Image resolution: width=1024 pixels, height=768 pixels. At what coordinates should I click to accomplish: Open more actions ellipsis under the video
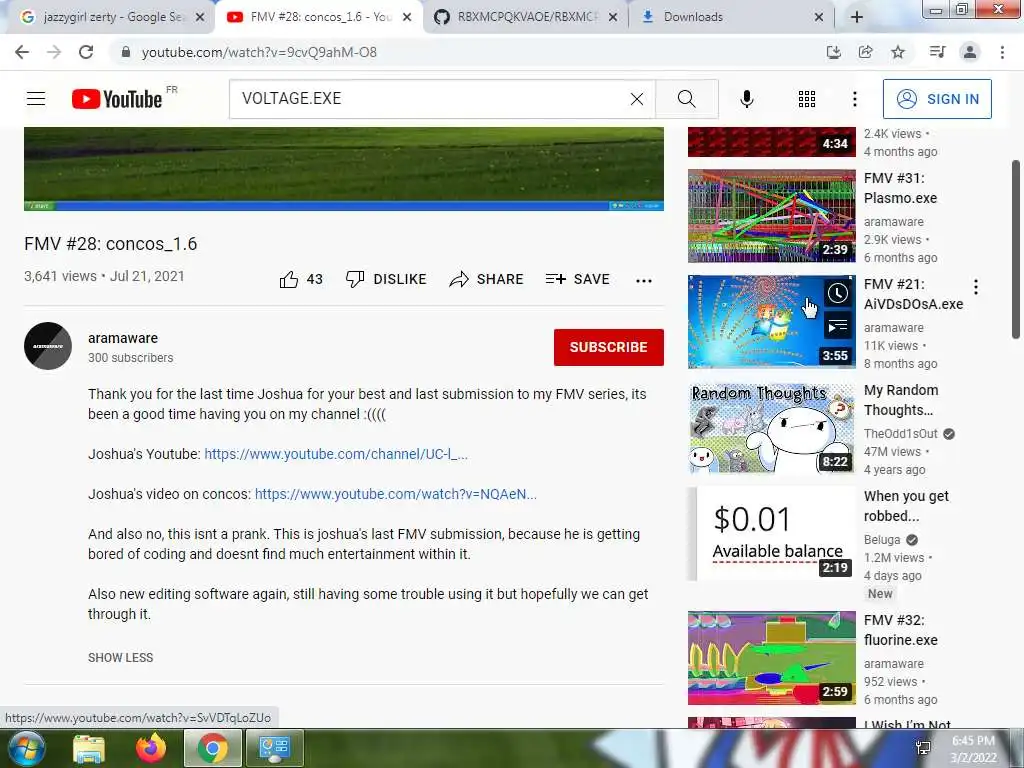tap(644, 280)
